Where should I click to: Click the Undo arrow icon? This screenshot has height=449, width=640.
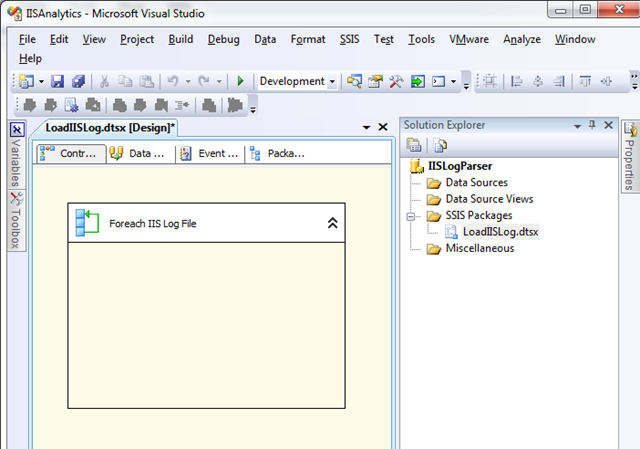click(x=173, y=81)
